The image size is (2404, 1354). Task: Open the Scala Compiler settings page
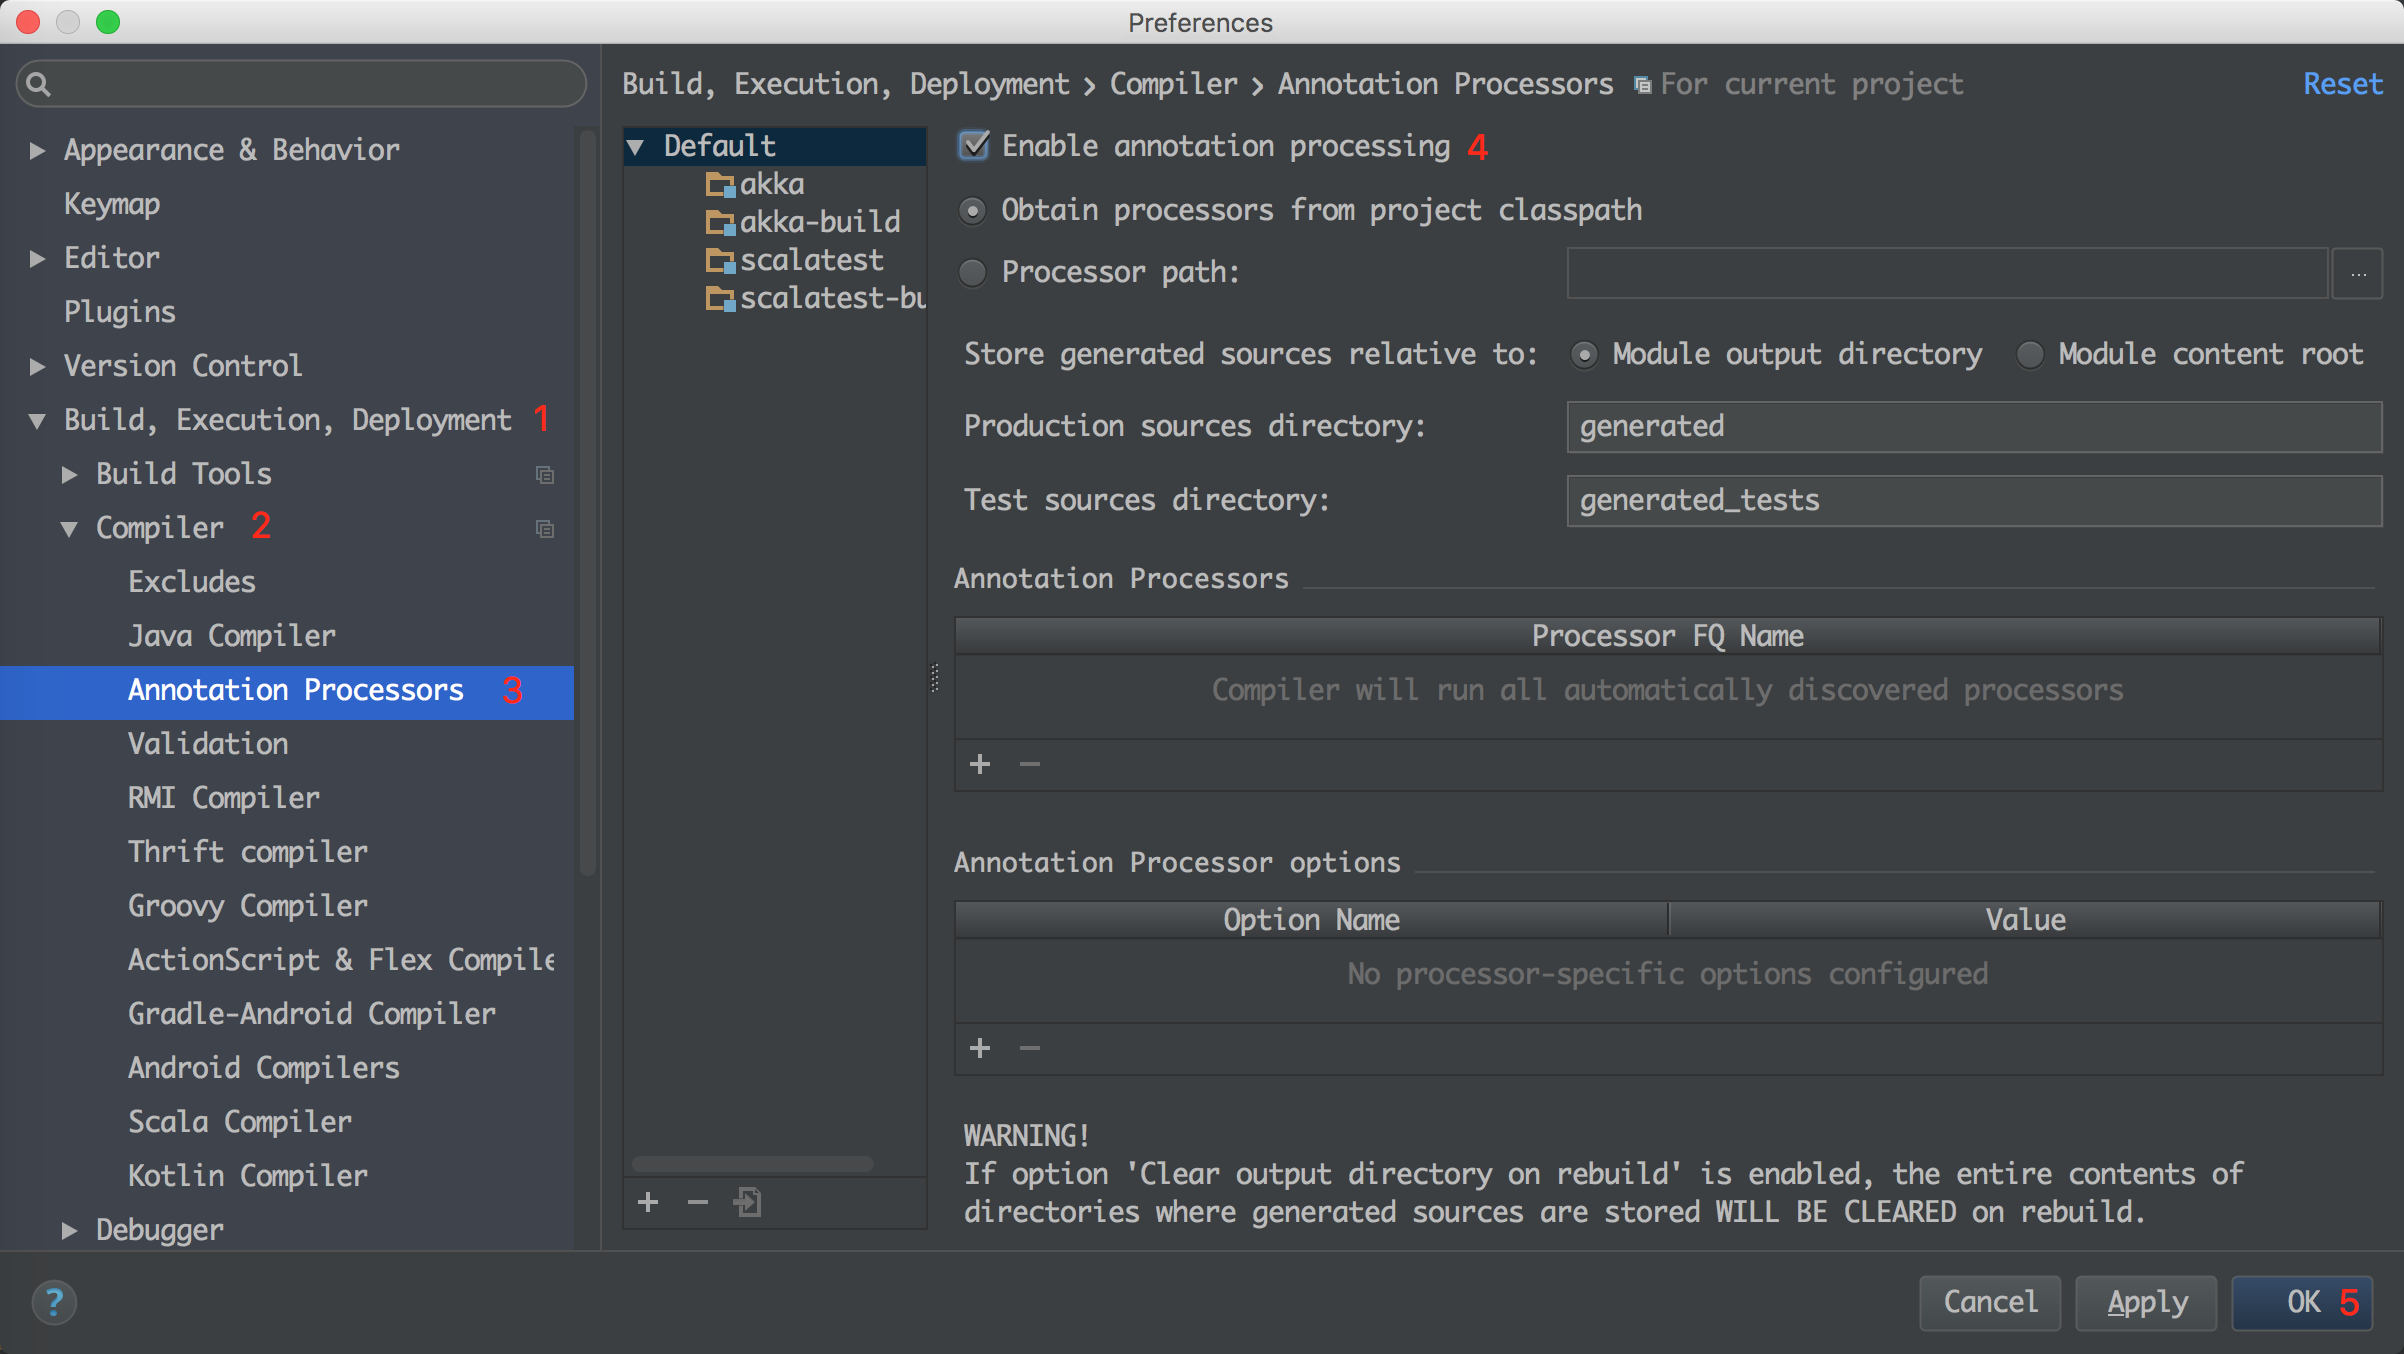pos(240,1122)
